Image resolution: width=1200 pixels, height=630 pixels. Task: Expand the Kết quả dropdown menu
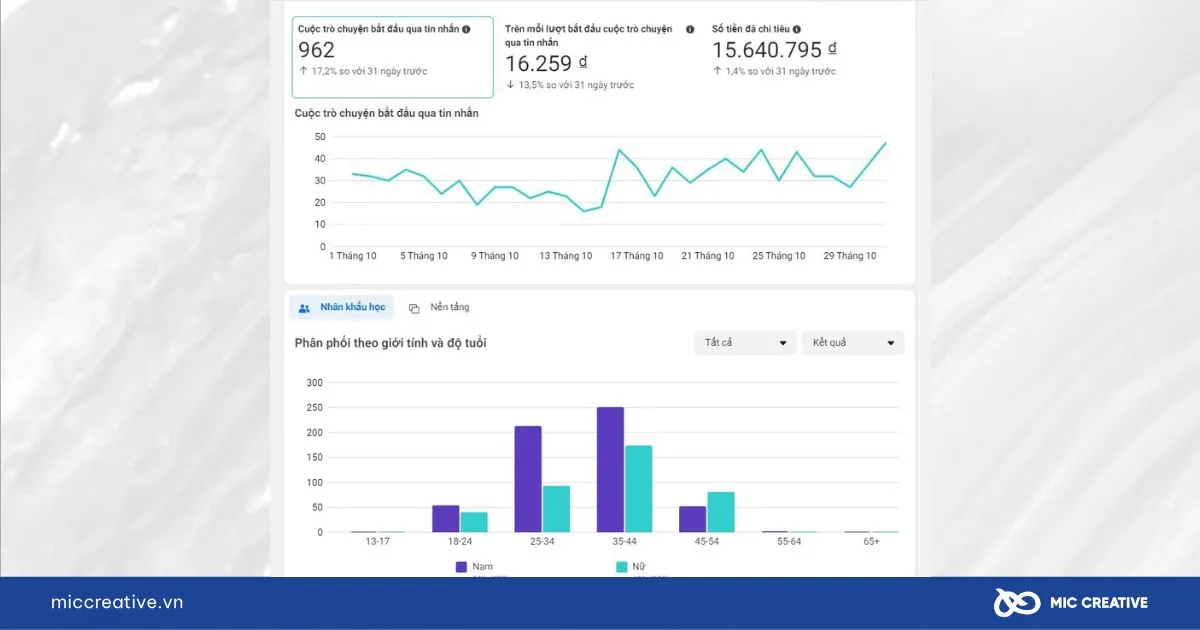pyautogui.click(x=853, y=343)
